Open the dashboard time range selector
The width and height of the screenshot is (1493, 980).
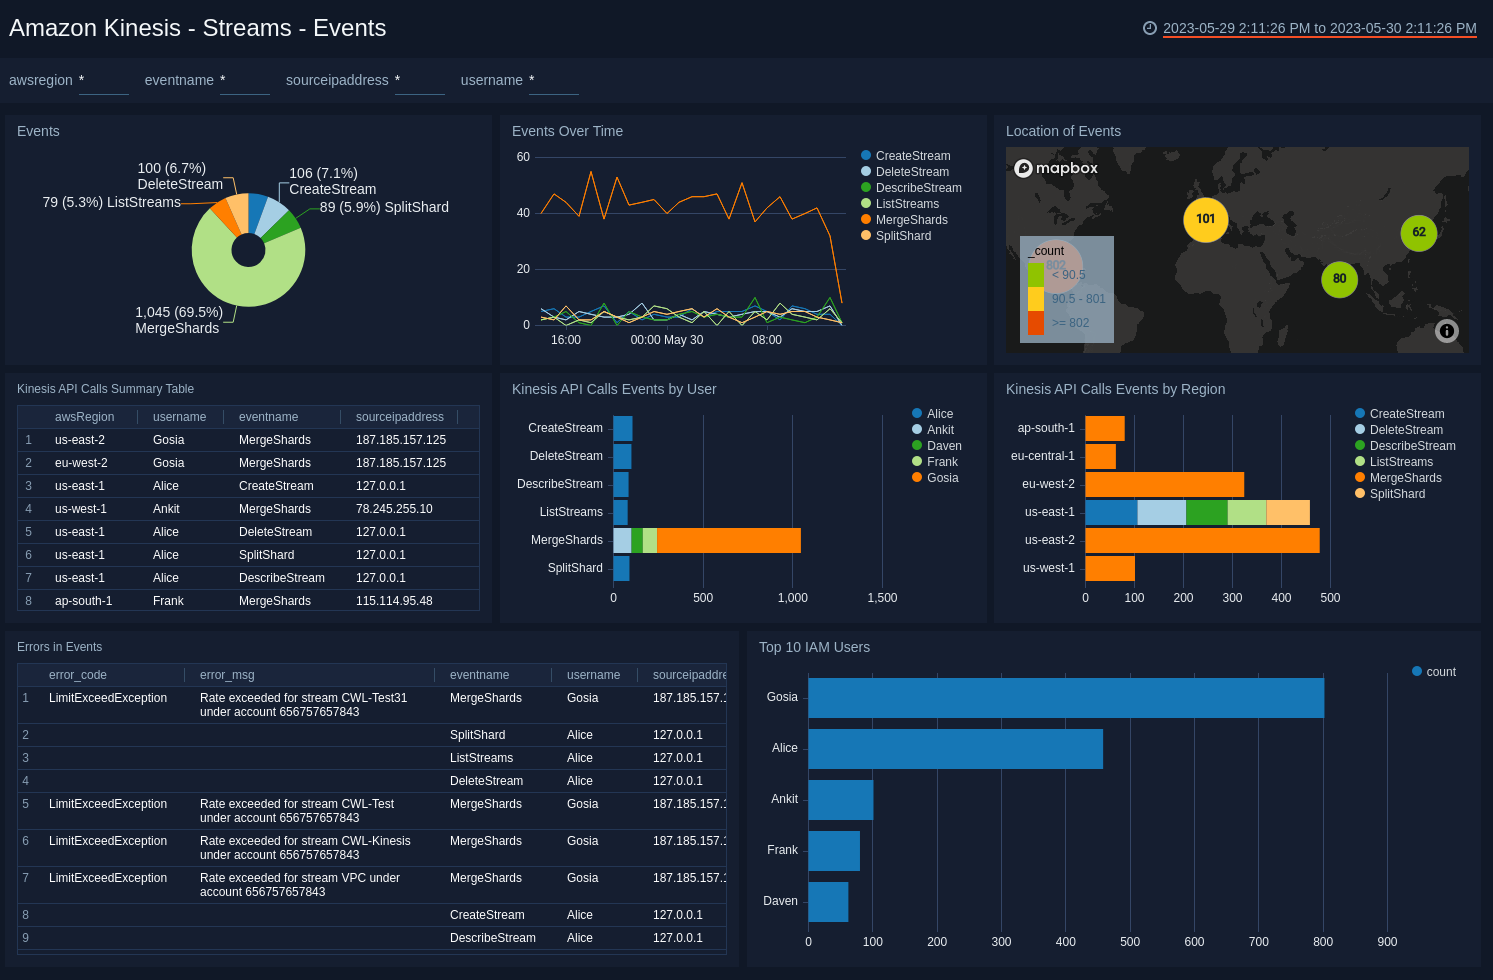[x=1319, y=28]
